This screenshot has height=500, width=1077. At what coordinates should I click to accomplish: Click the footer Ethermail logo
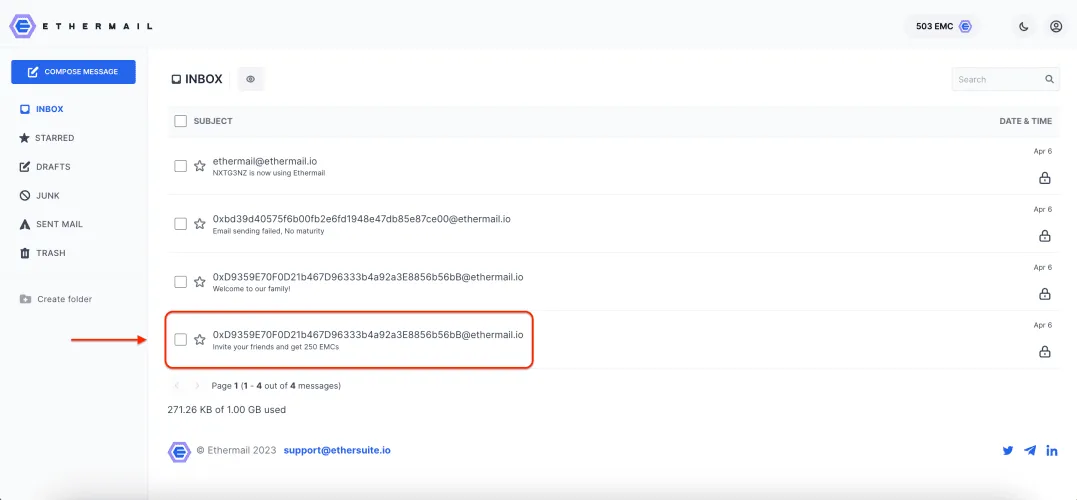click(179, 451)
